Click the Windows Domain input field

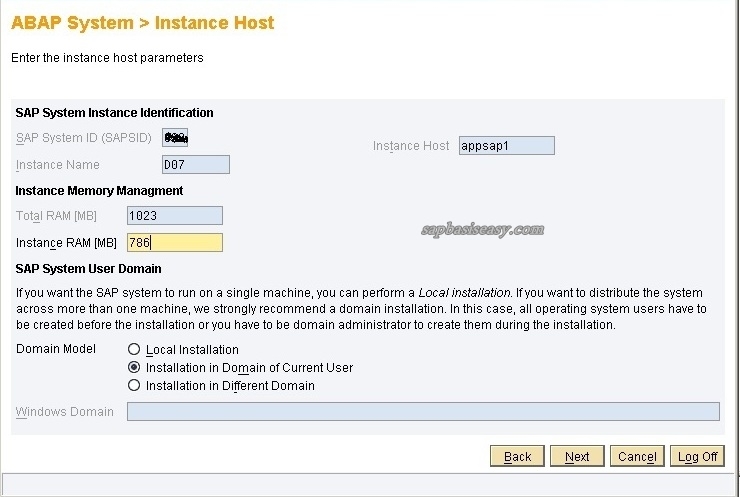423,411
